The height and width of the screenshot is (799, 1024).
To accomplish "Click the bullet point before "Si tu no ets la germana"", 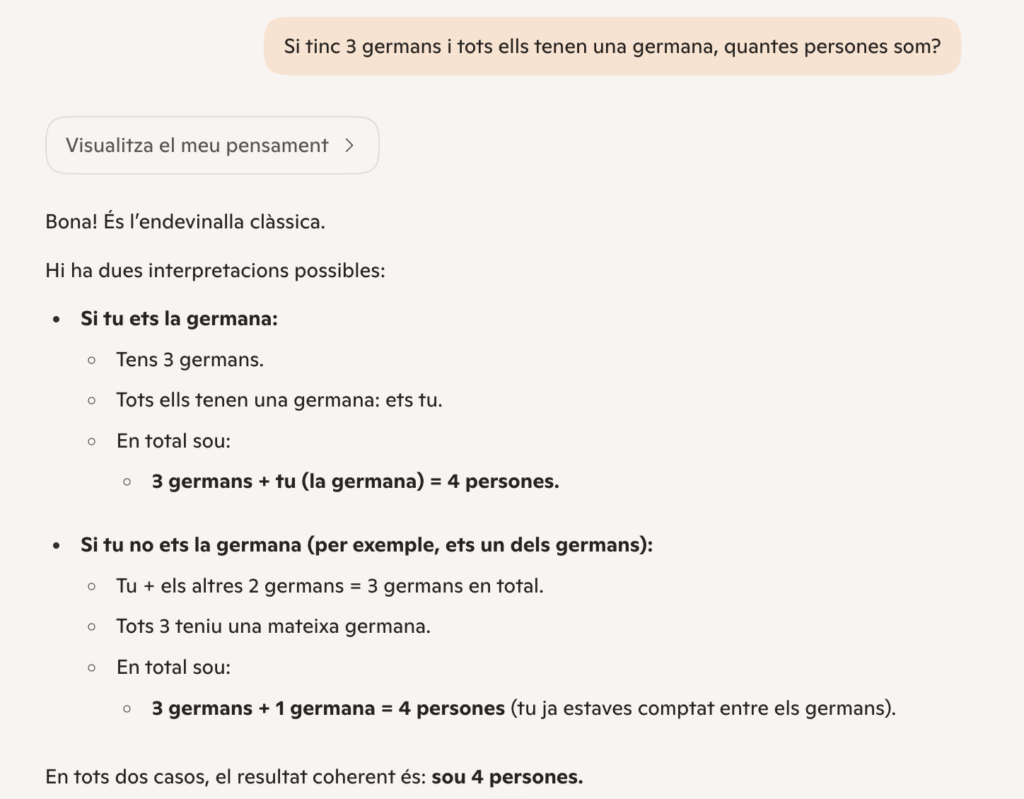I will tap(56, 546).
